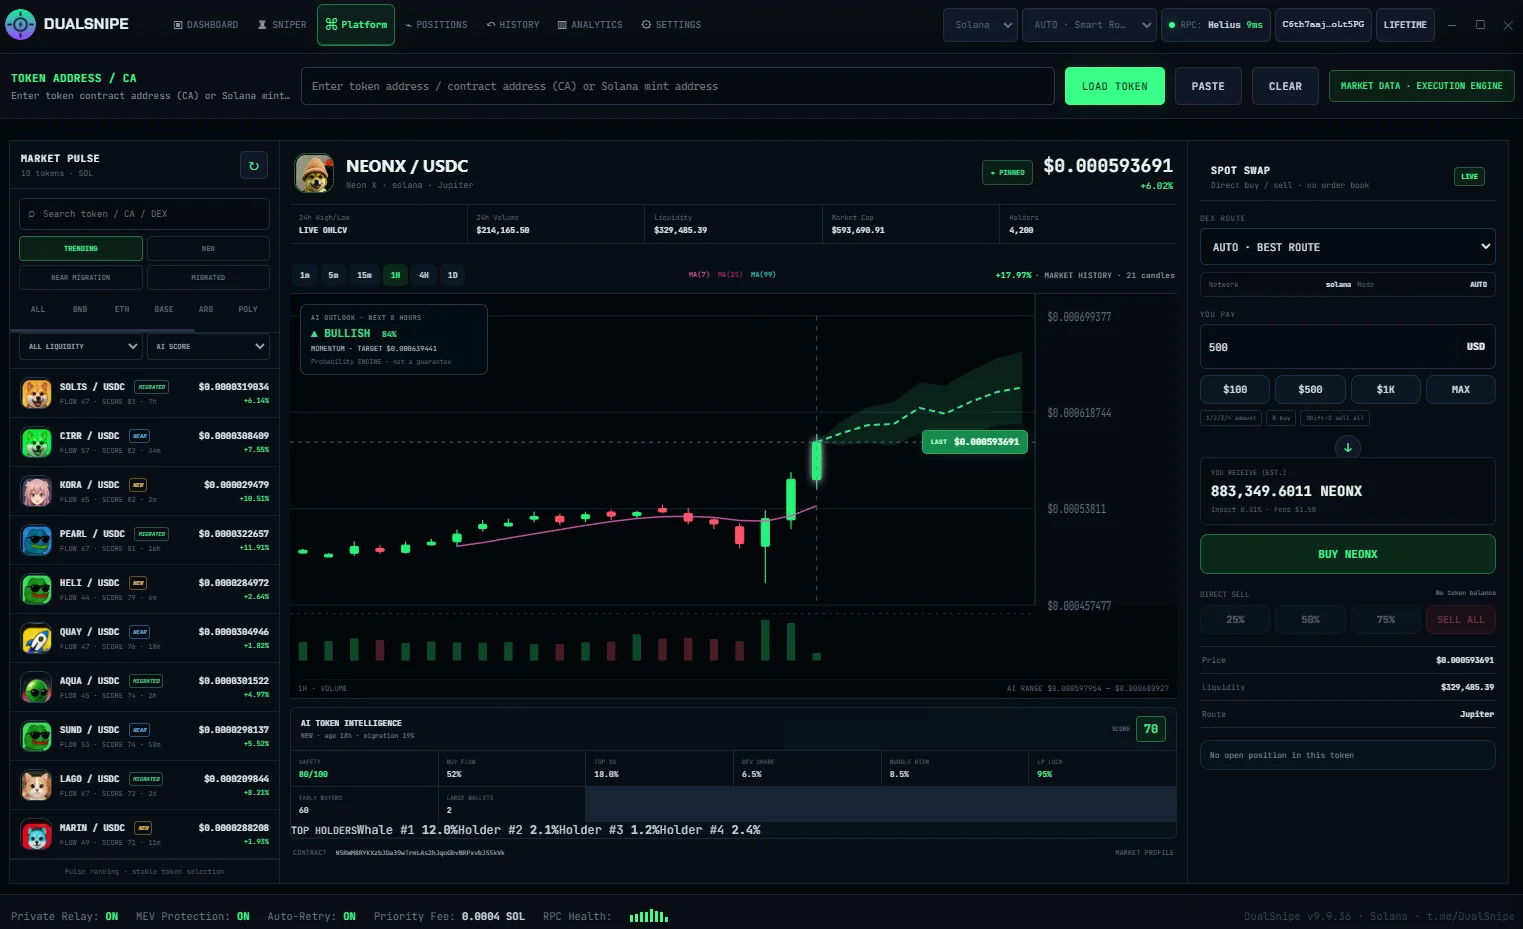Open SUND / USDC token avatar
1523x929 pixels.
37,737
